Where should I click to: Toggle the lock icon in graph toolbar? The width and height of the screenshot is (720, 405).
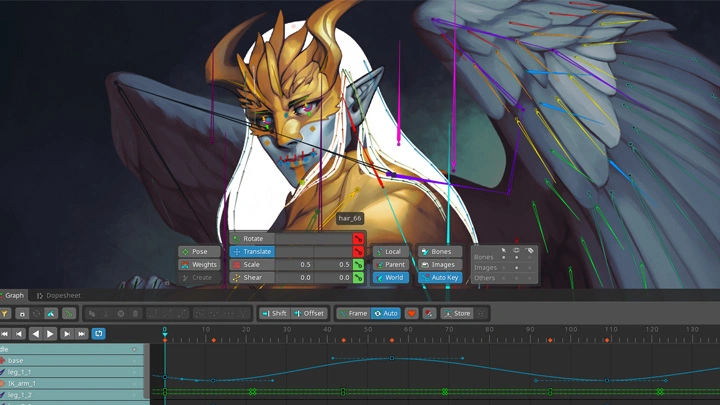22,314
